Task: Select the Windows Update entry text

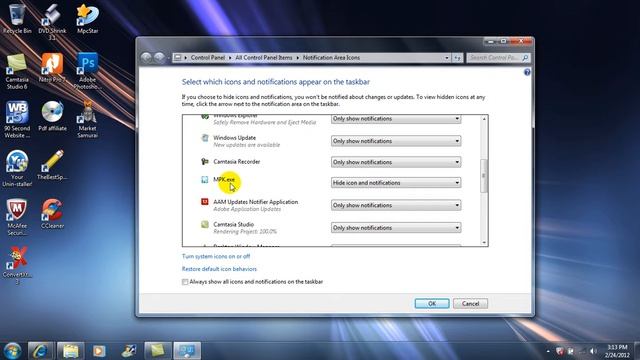Action: coord(234,138)
